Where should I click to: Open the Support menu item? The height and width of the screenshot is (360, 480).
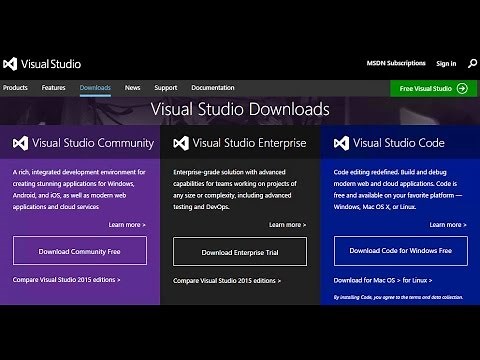[x=166, y=88]
